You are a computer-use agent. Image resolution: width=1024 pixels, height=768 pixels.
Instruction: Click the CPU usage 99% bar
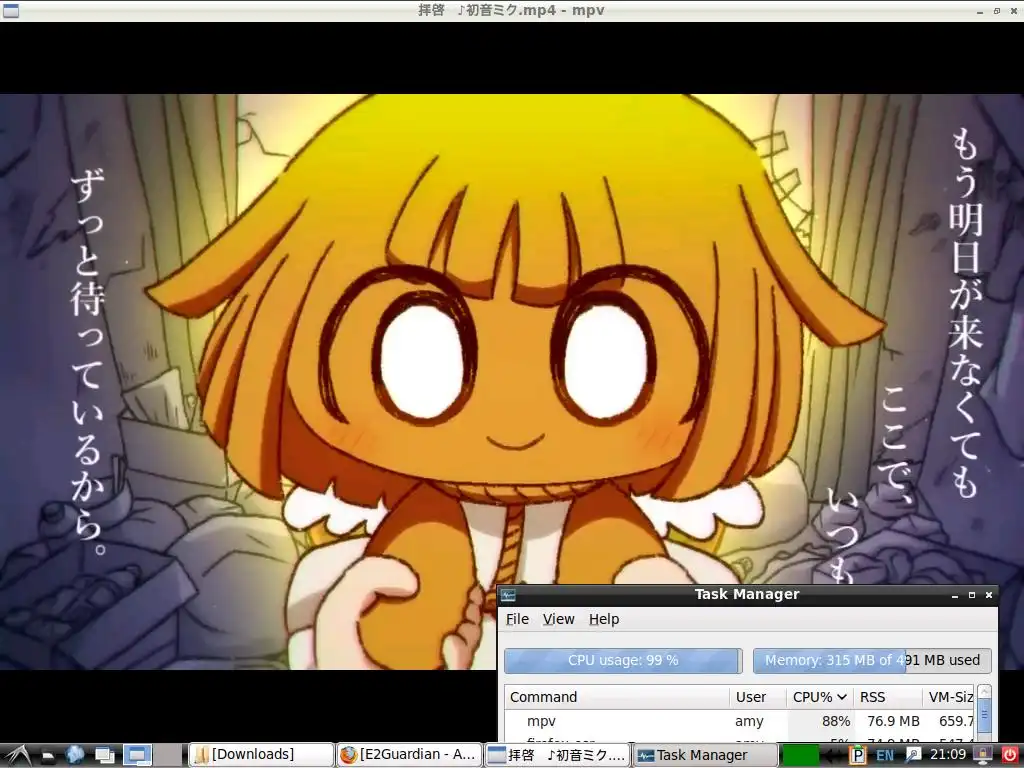point(623,660)
